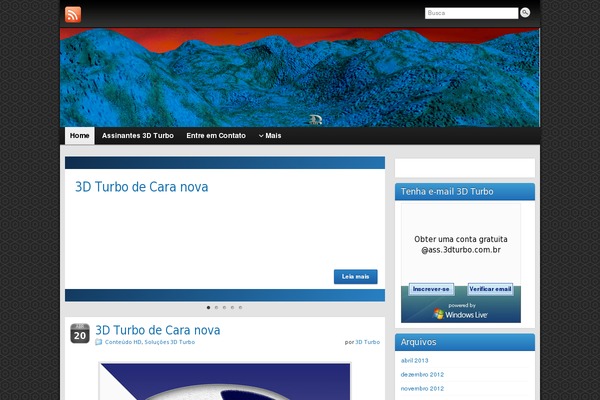Screen dimensions: 600x400
Task: Select the fourth slider pagination dot
Action: pyautogui.click(x=233, y=307)
